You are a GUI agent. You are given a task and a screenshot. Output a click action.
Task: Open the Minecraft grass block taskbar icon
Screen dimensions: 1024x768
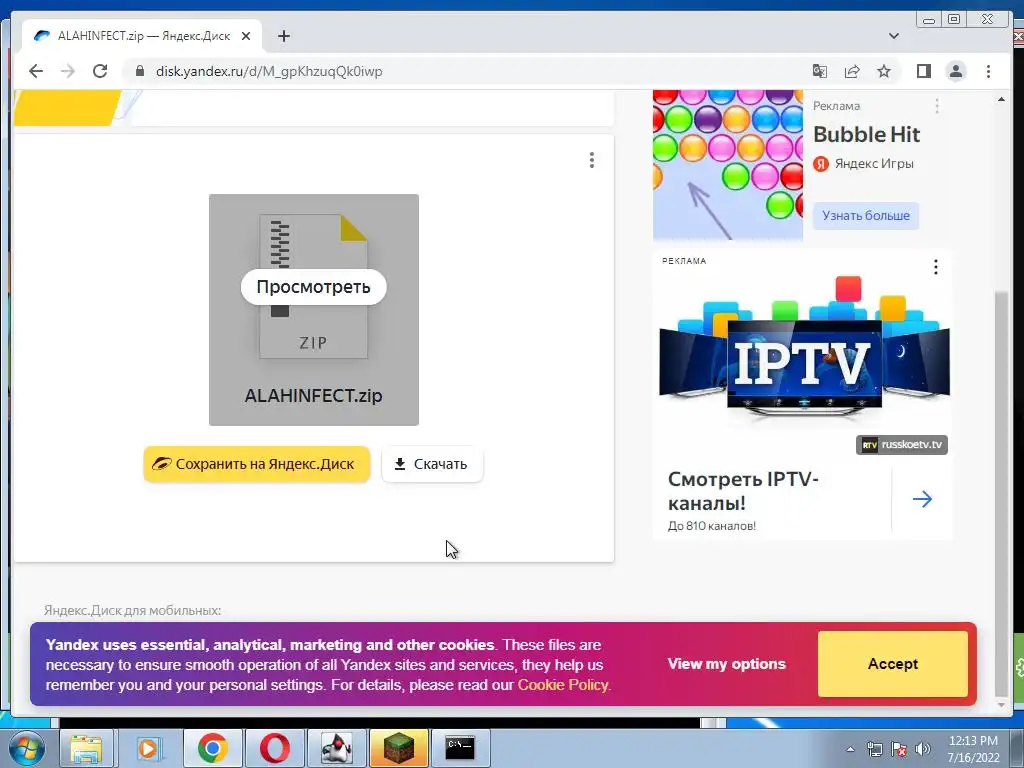point(398,748)
